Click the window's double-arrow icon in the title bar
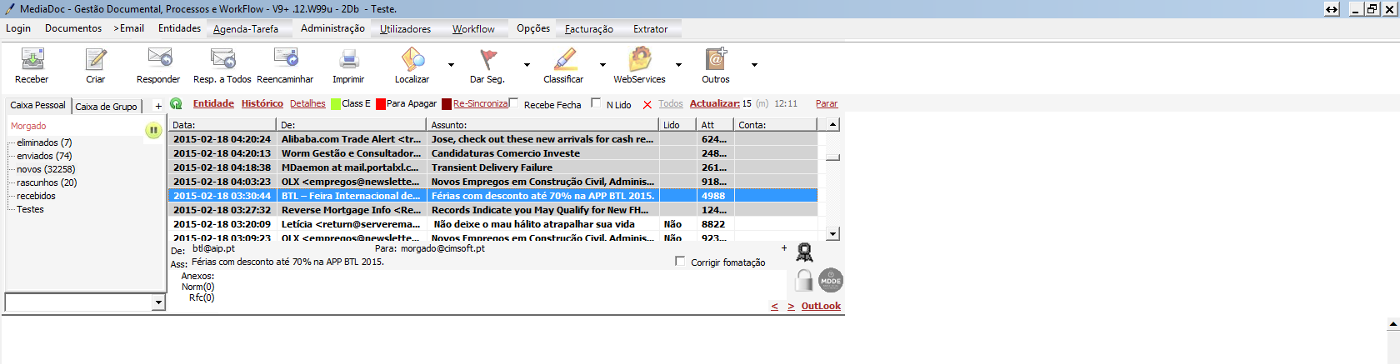The height and width of the screenshot is (364, 1400). click(x=1332, y=8)
